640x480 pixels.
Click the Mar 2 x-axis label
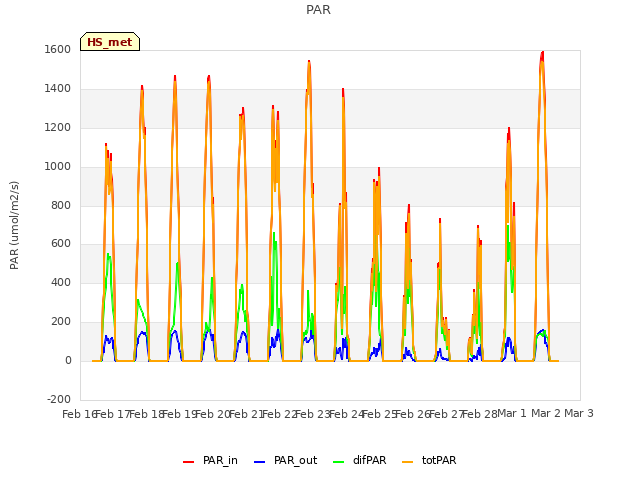546,413
